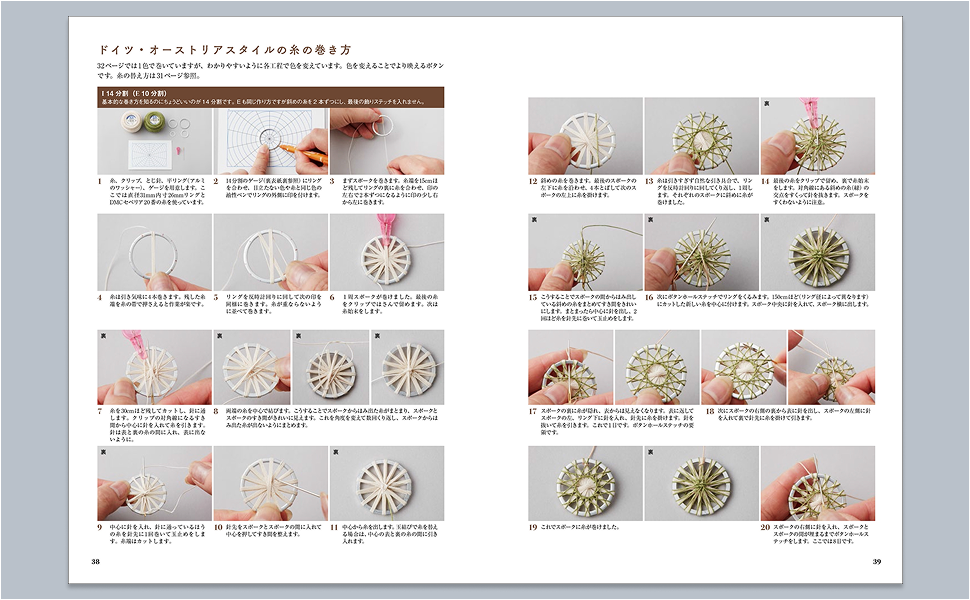Open the step 11 photo of finished white spoke wheel

tap(387, 483)
